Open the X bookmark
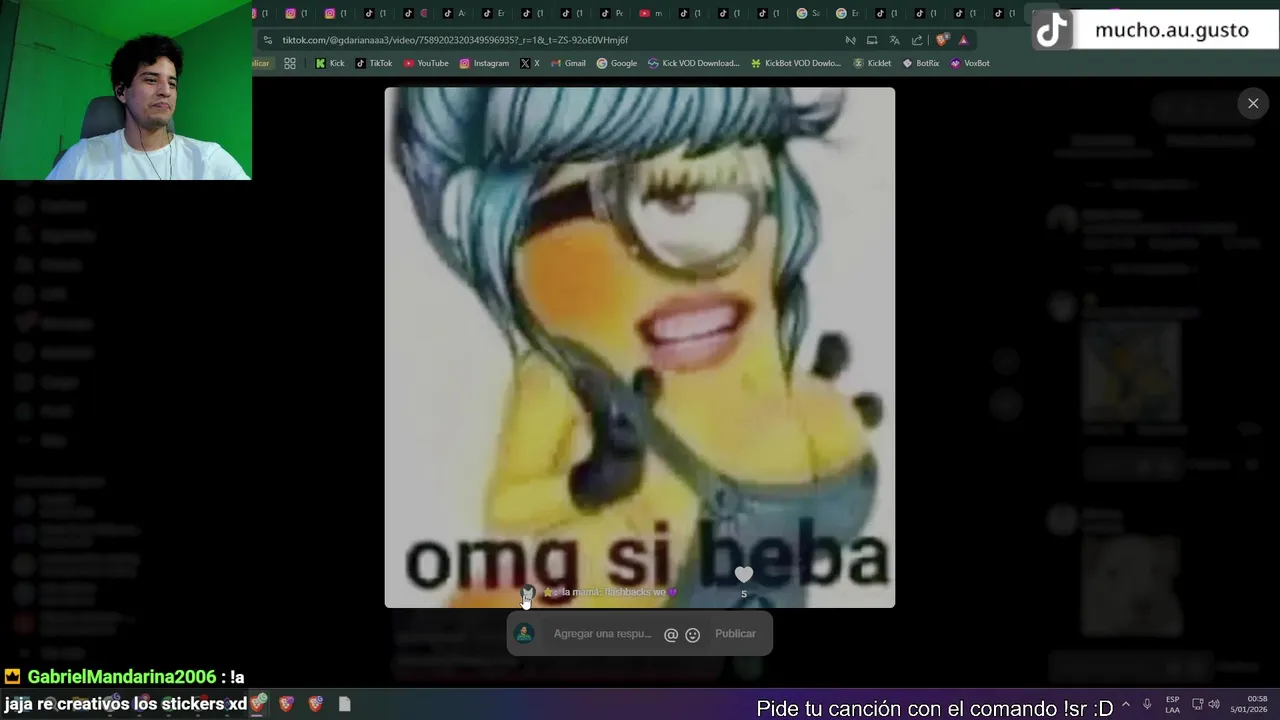 (x=530, y=63)
